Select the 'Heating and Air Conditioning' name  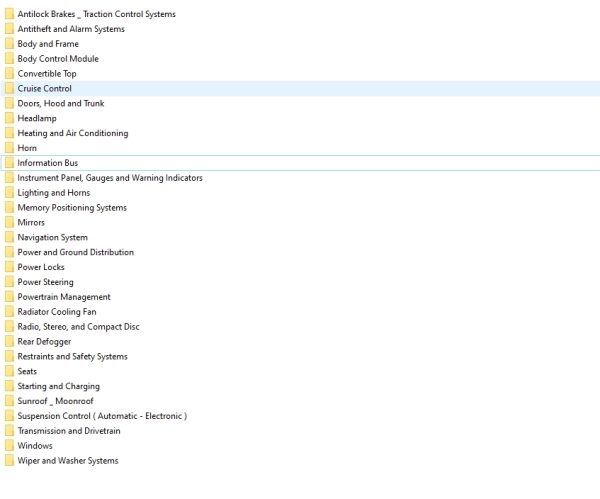(x=73, y=134)
